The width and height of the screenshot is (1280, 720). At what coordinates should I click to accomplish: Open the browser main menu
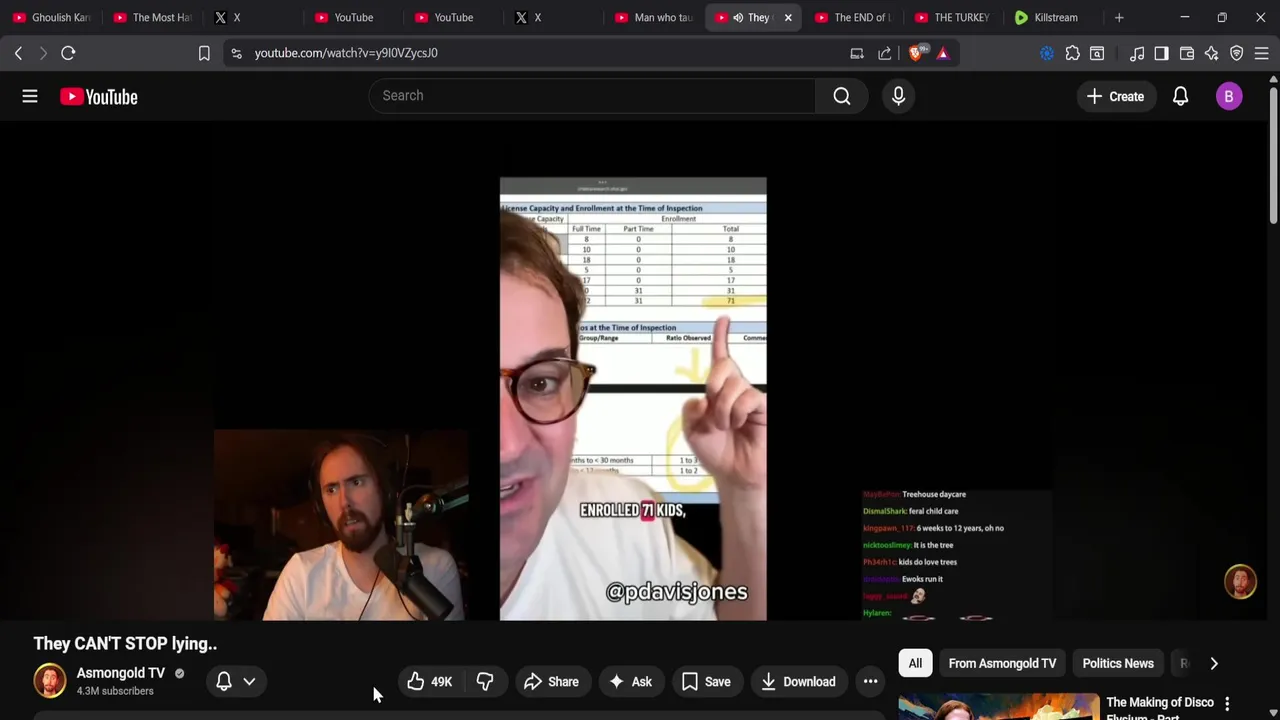point(1261,53)
